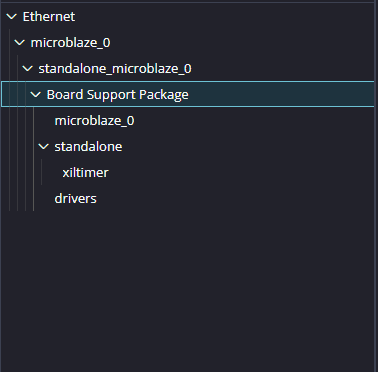Click empty row space beside the xiltimer entry
378x372 pixels.
point(240,173)
